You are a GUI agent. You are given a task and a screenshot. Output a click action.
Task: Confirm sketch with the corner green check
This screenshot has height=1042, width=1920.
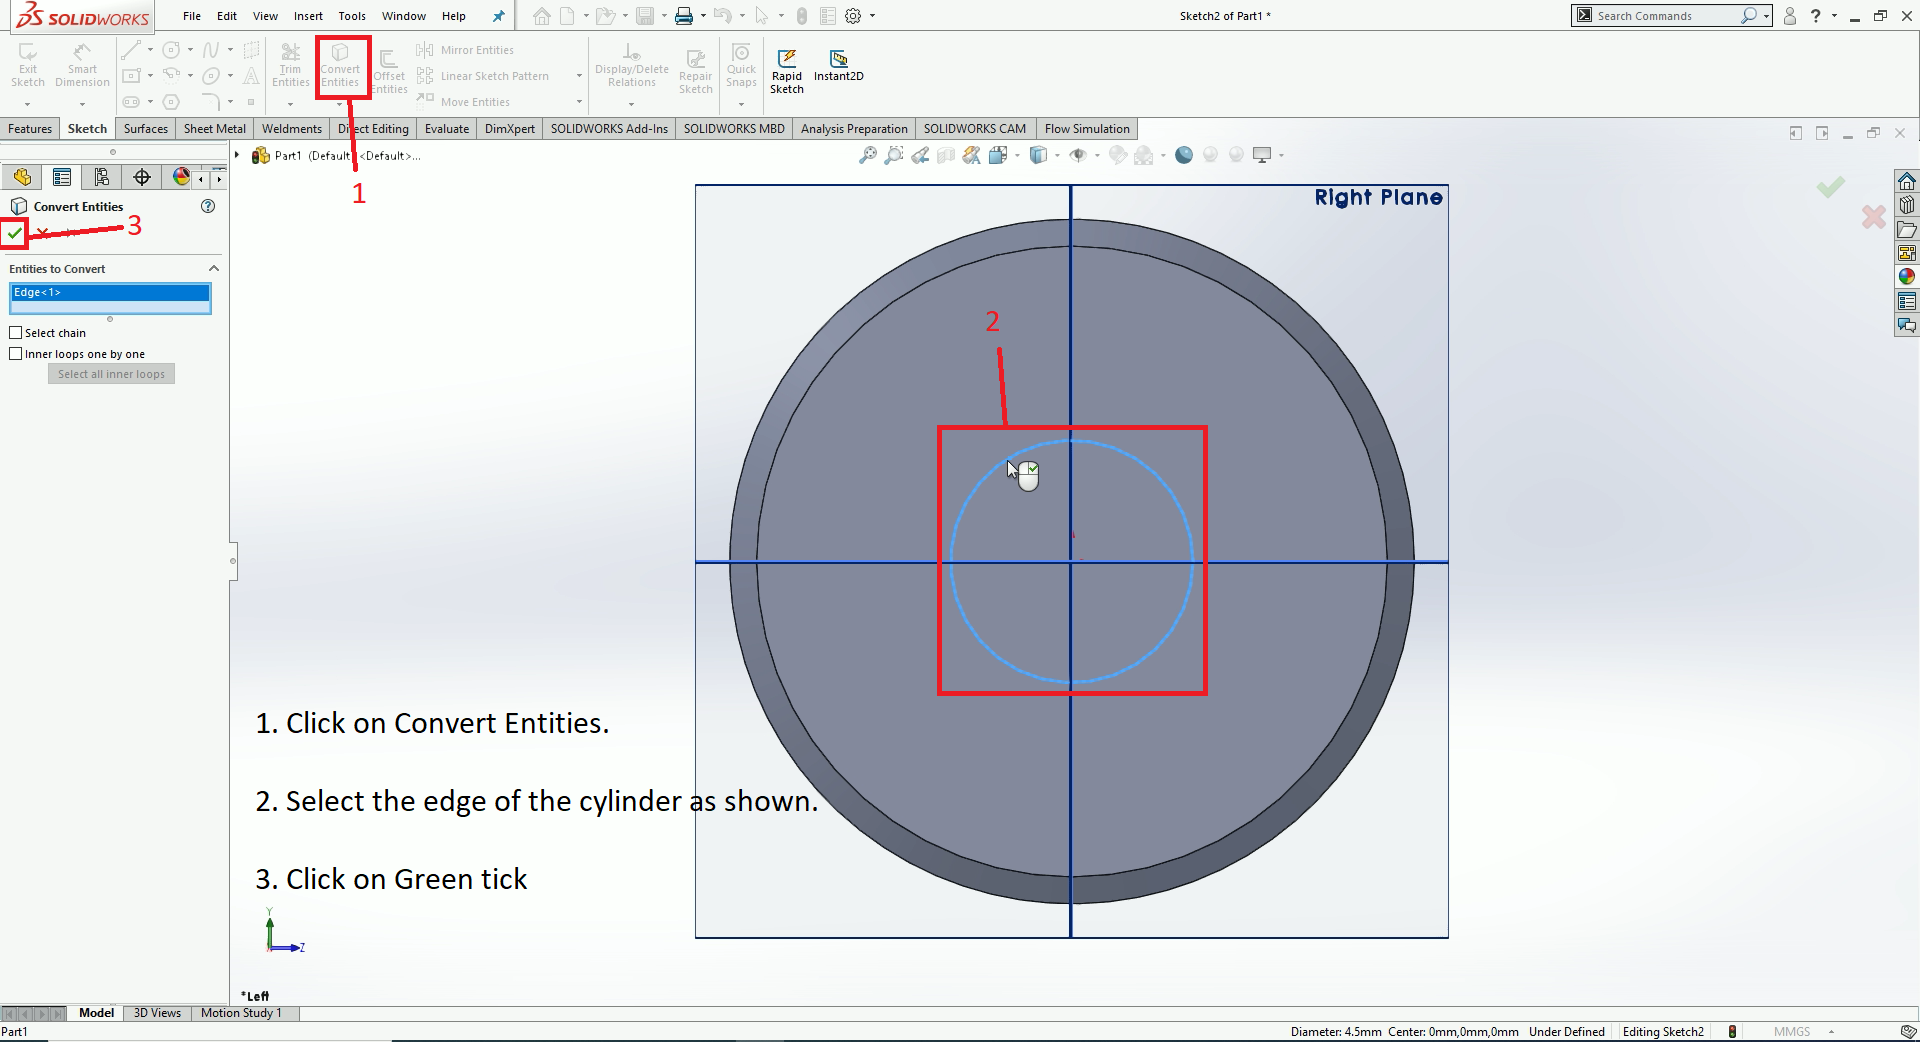1831,187
